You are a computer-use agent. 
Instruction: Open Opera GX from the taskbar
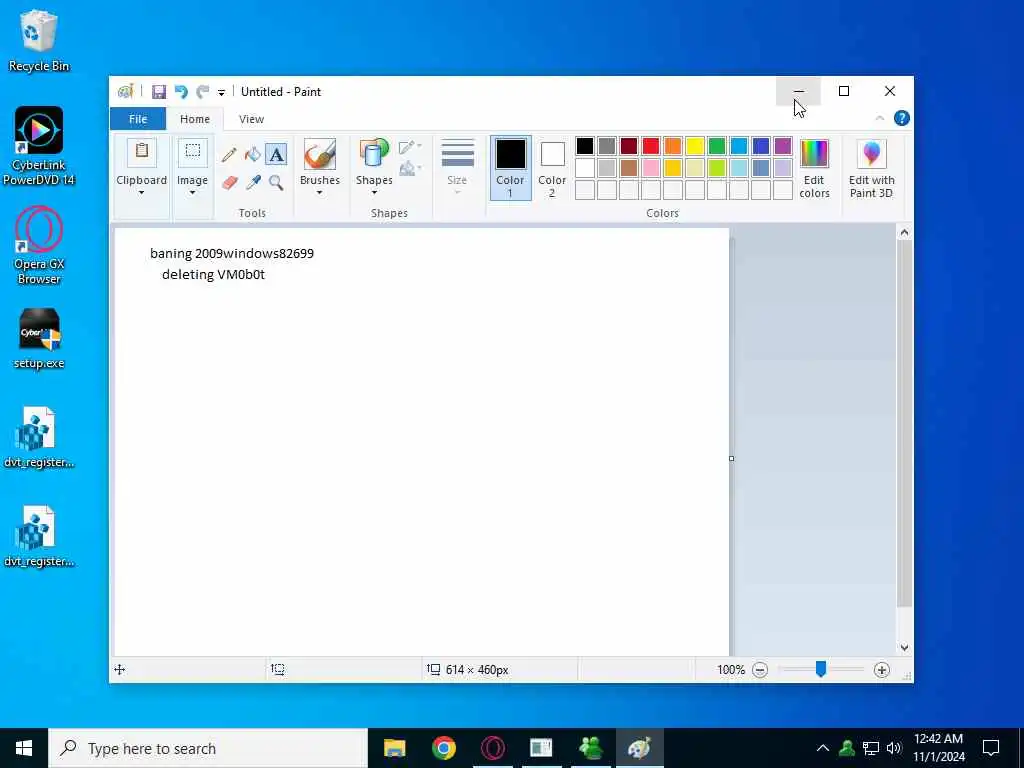point(492,748)
